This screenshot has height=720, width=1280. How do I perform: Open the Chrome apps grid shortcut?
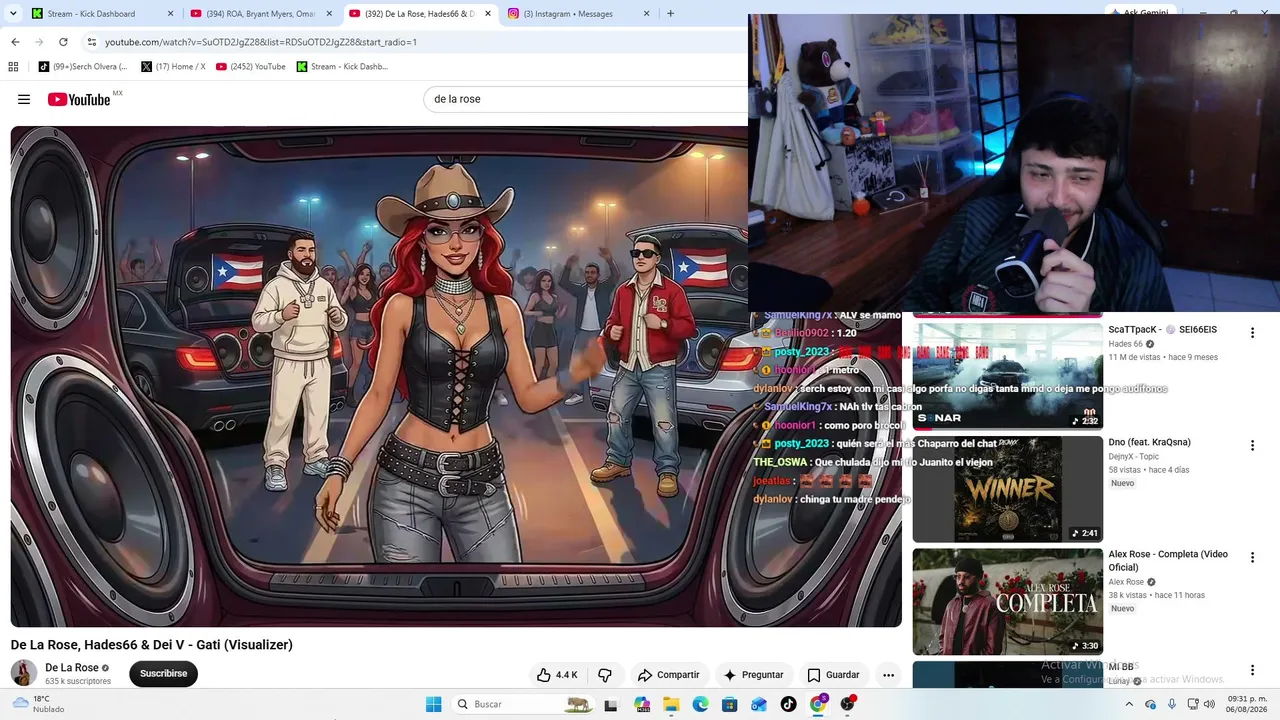(13, 67)
